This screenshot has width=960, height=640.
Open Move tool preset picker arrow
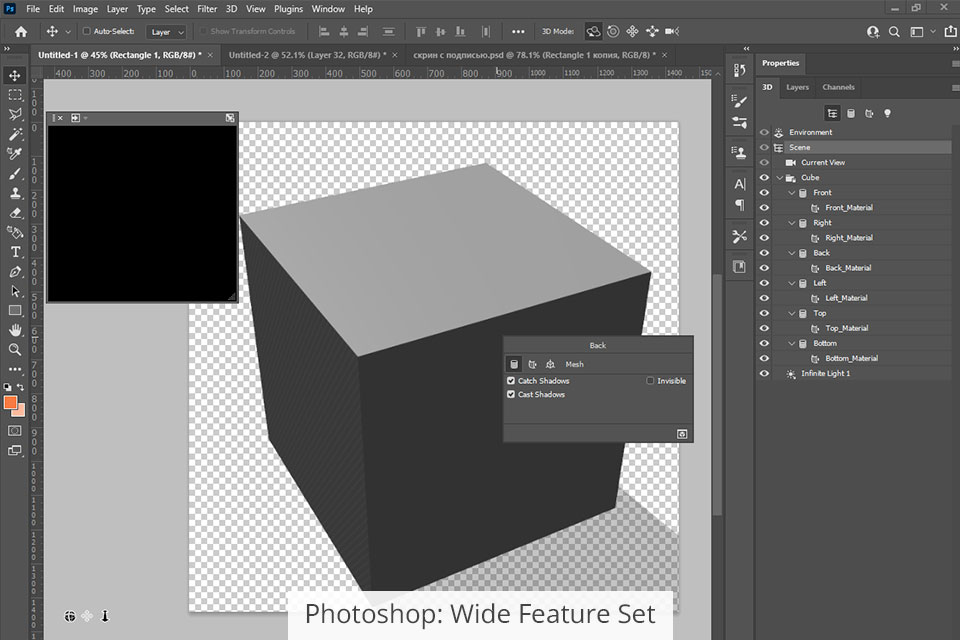click(x=68, y=32)
